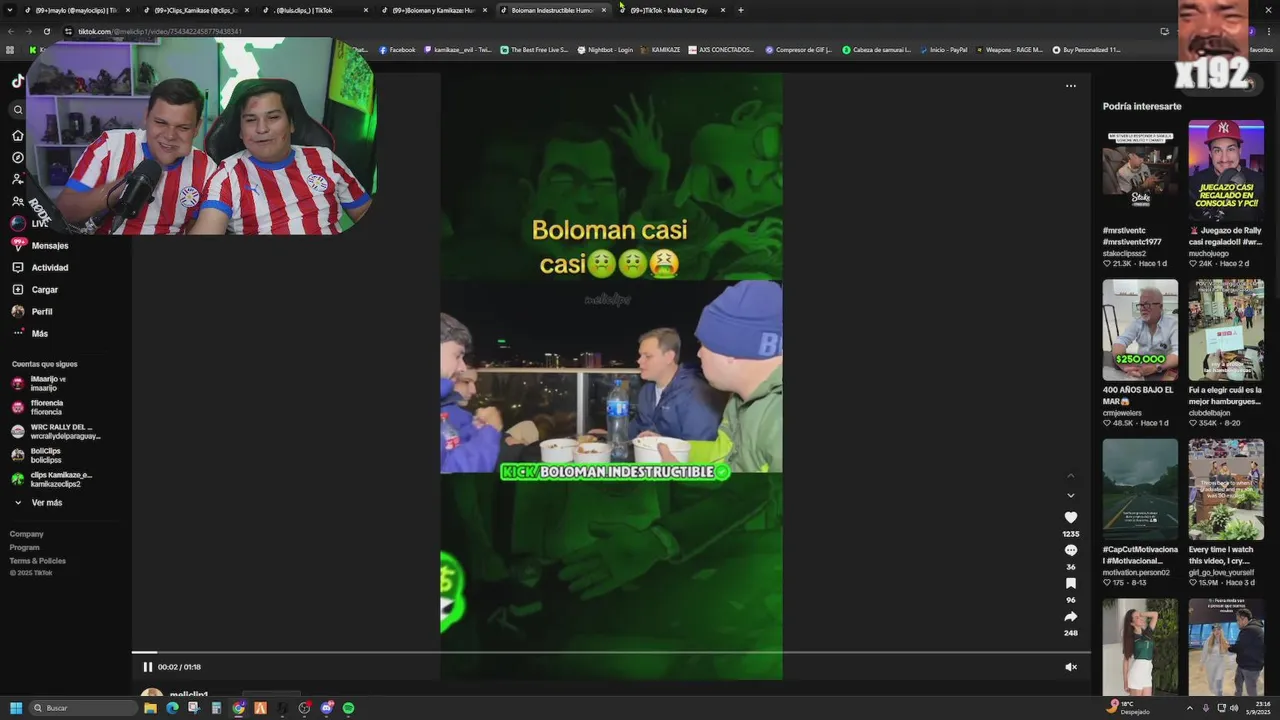Open Discord from the taskbar
1280x720 pixels.
(x=326, y=708)
